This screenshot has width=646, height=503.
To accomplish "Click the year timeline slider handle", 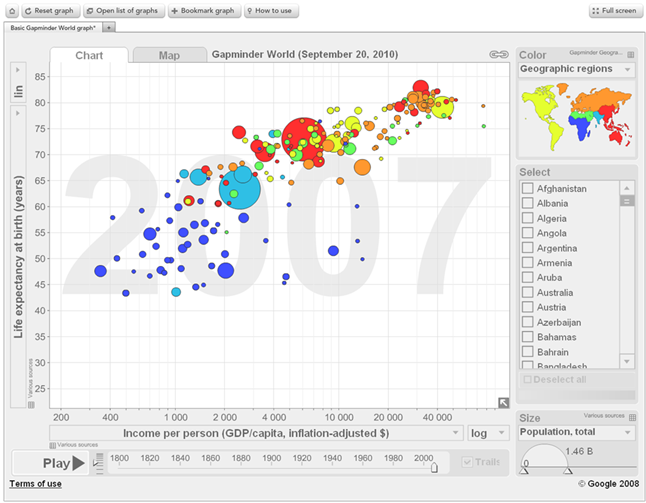I will [434, 468].
